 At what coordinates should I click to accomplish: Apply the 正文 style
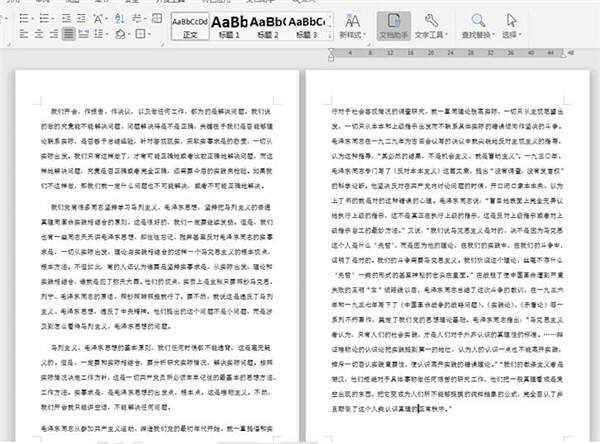(189, 27)
